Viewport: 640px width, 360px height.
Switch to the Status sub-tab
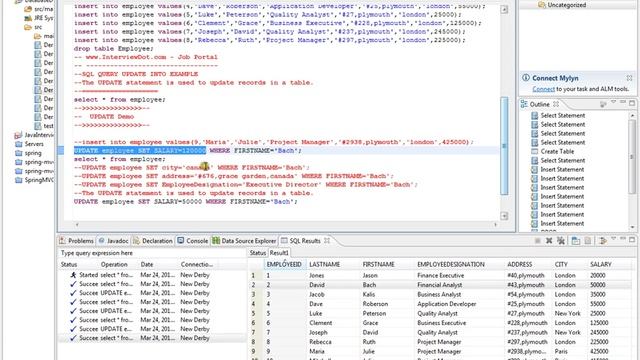tap(258, 253)
